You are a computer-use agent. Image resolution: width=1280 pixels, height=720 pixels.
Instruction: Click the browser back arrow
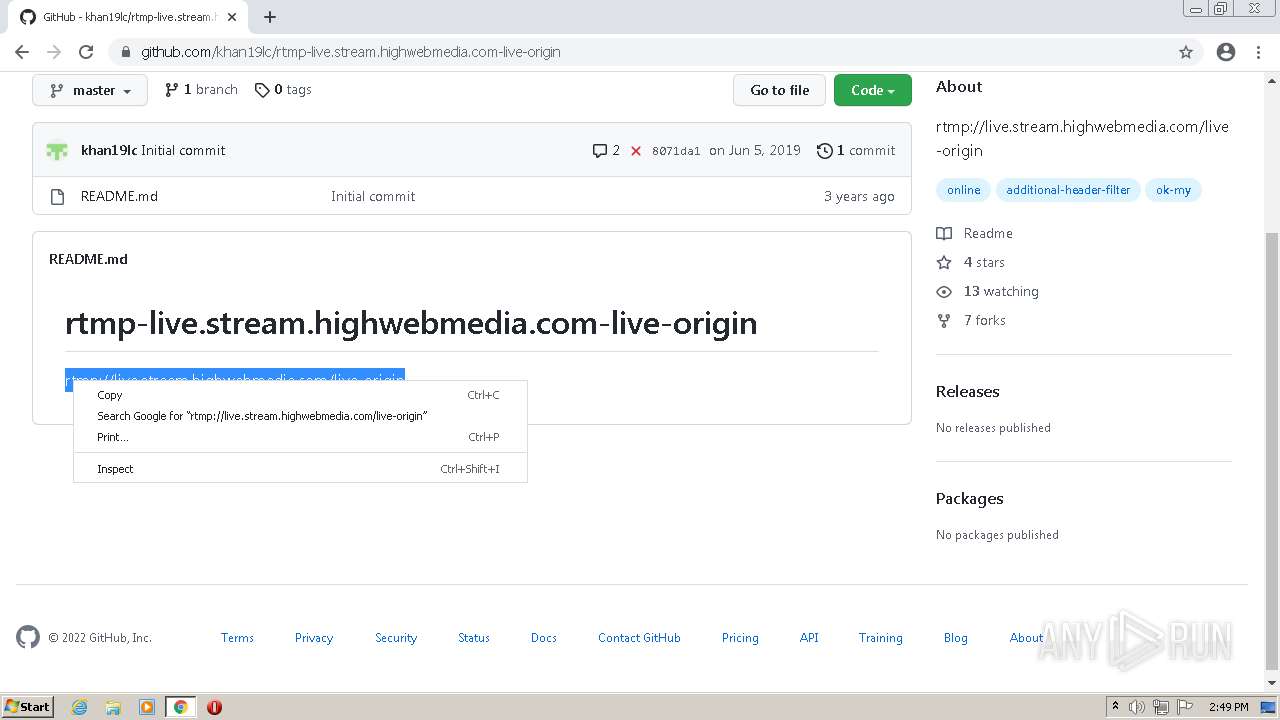(x=22, y=52)
